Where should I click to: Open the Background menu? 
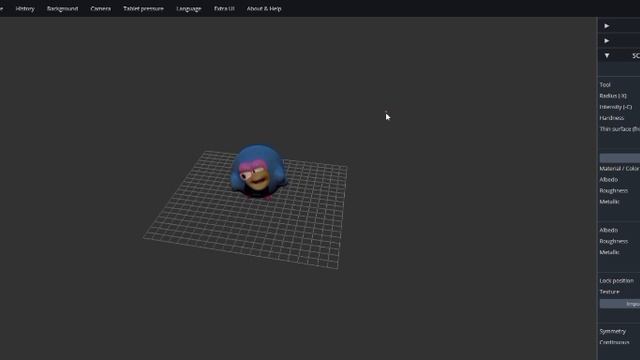[x=62, y=9]
